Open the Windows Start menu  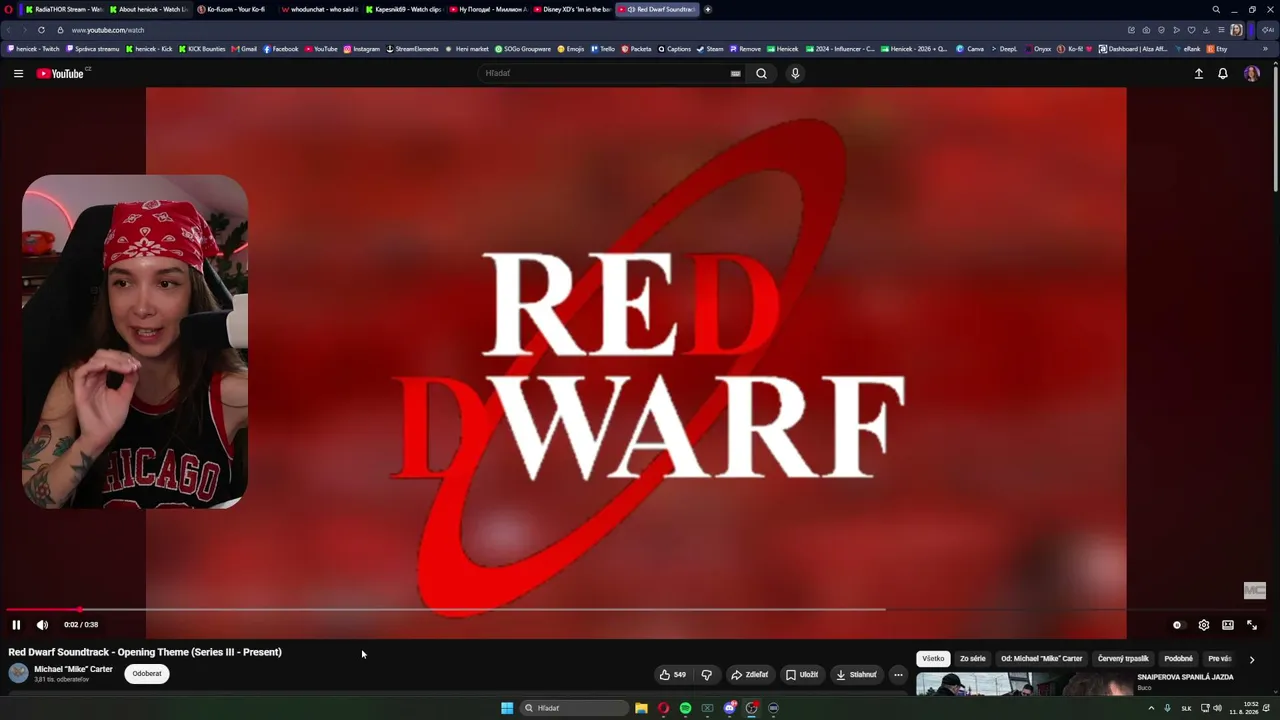point(507,708)
